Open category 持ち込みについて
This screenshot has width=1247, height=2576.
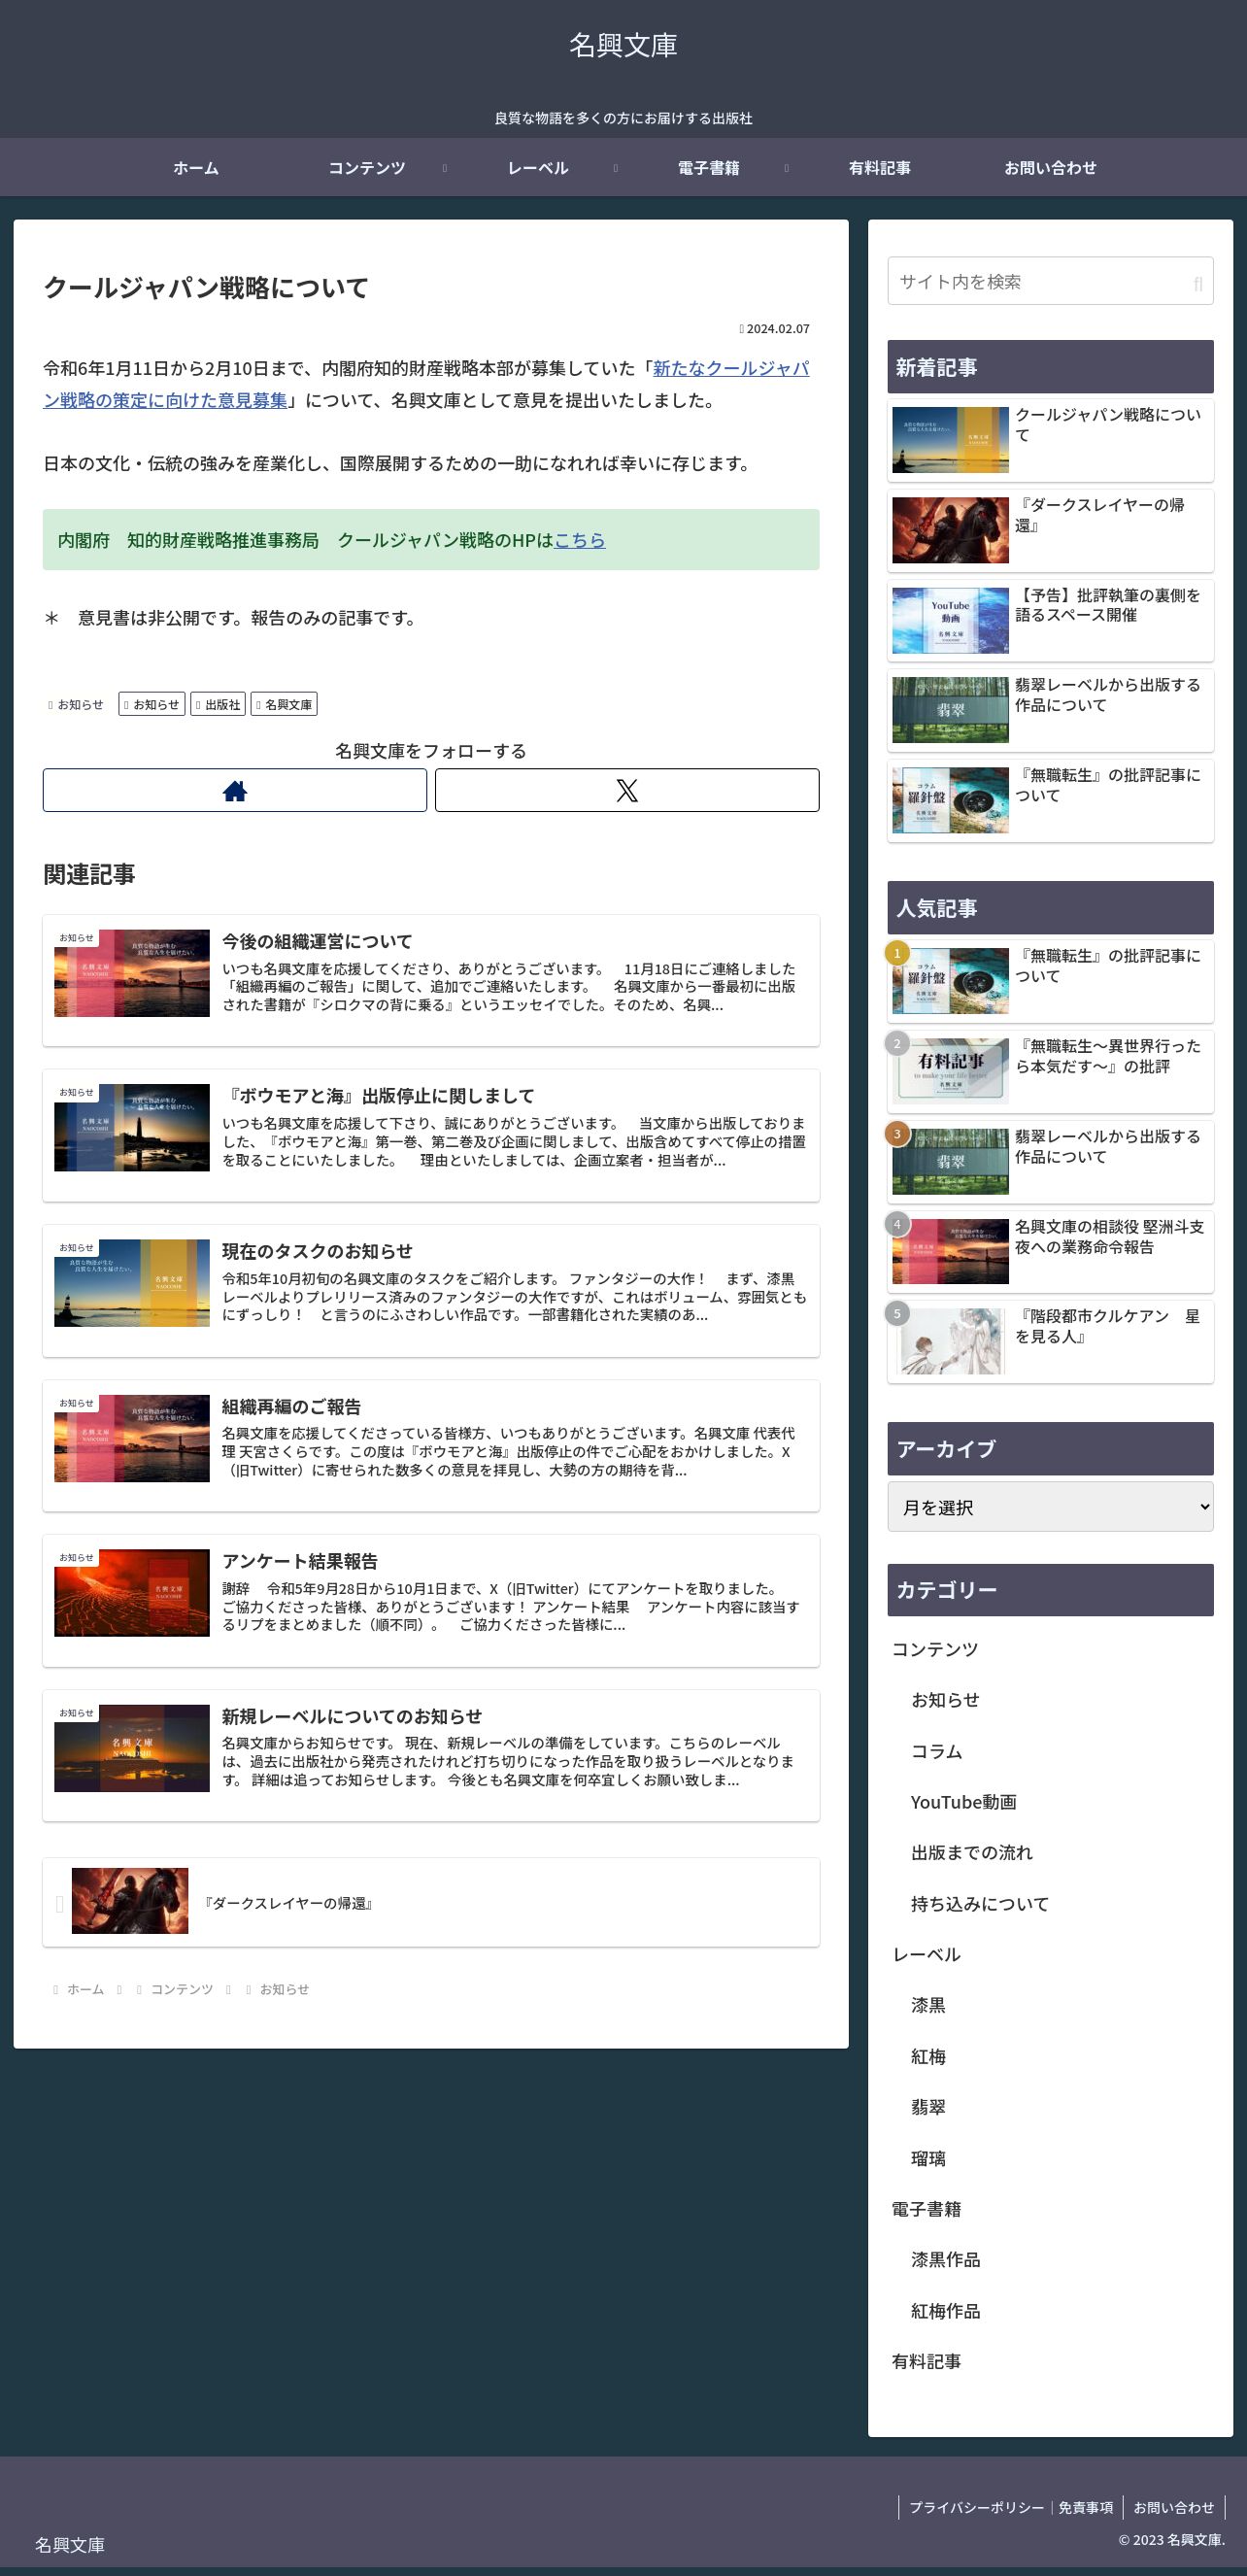pos(980,1904)
